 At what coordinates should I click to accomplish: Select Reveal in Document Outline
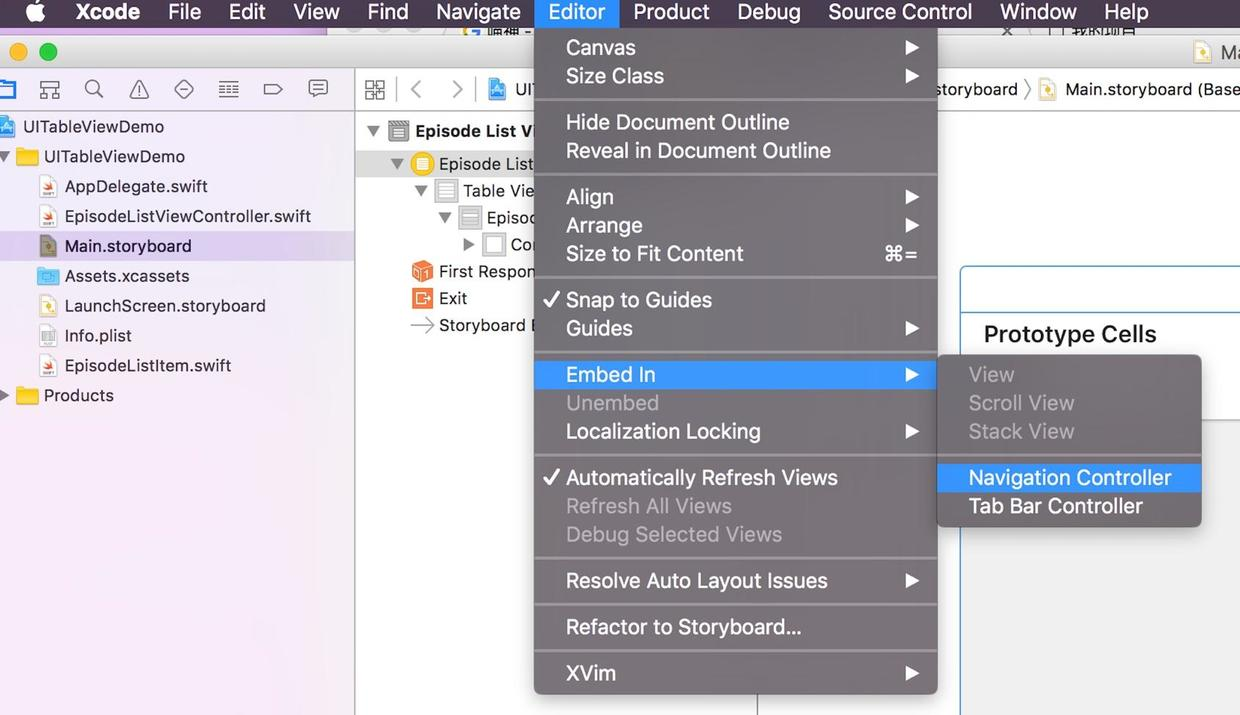tap(735, 150)
